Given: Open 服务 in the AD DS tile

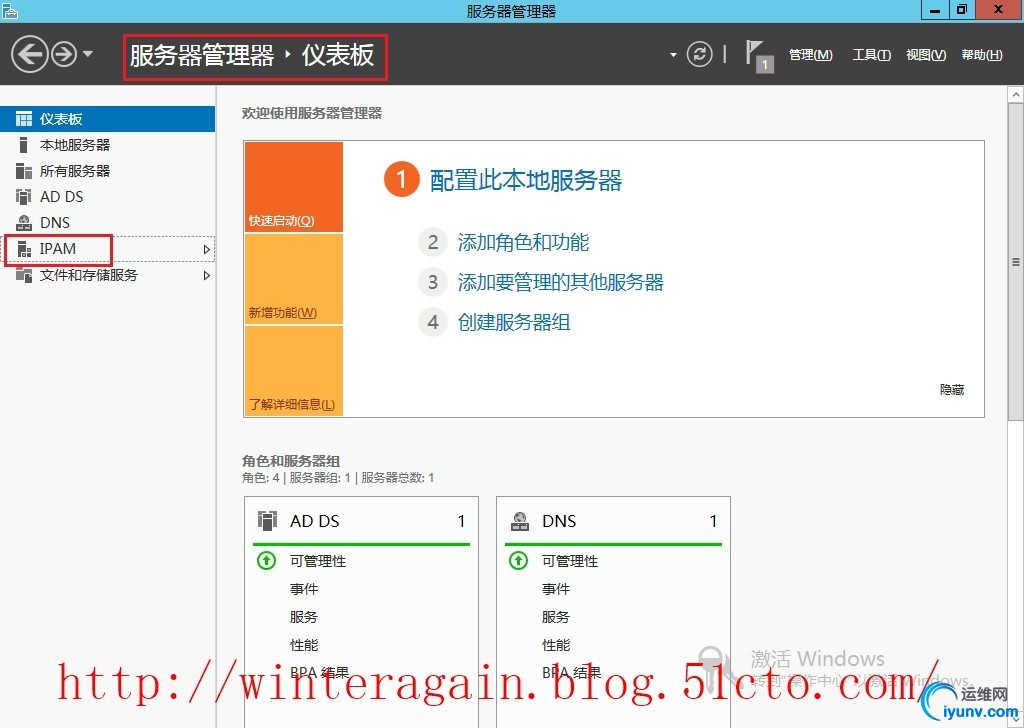Looking at the screenshot, I should 304,617.
